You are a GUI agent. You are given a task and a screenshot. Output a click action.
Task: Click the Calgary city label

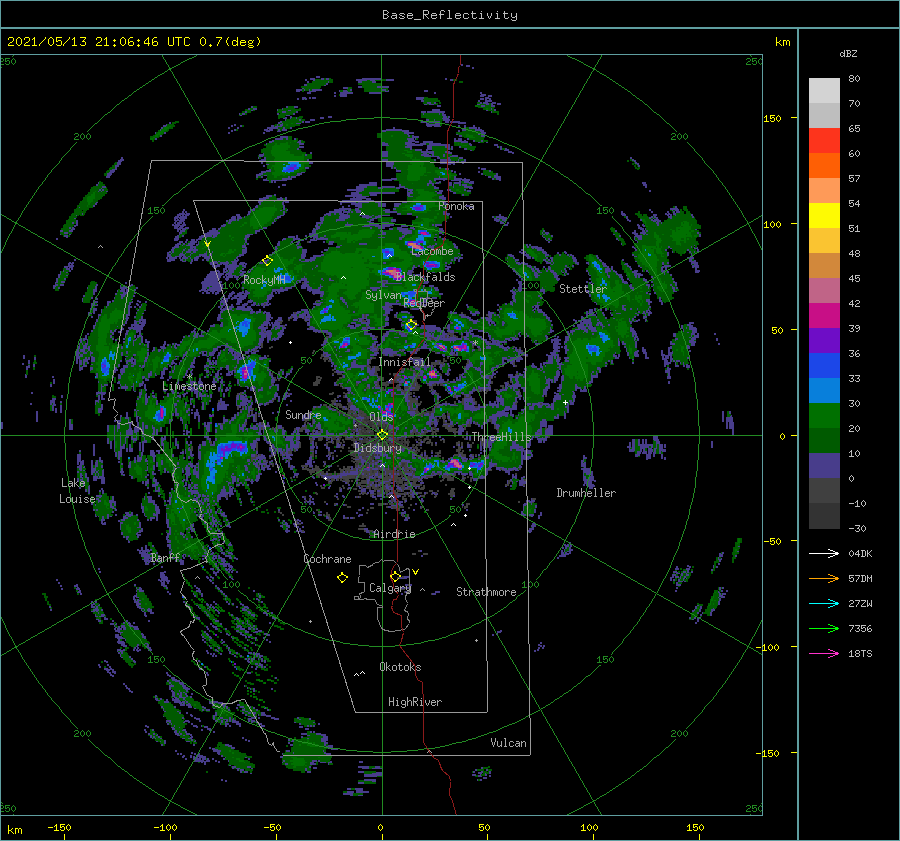[x=390, y=588]
